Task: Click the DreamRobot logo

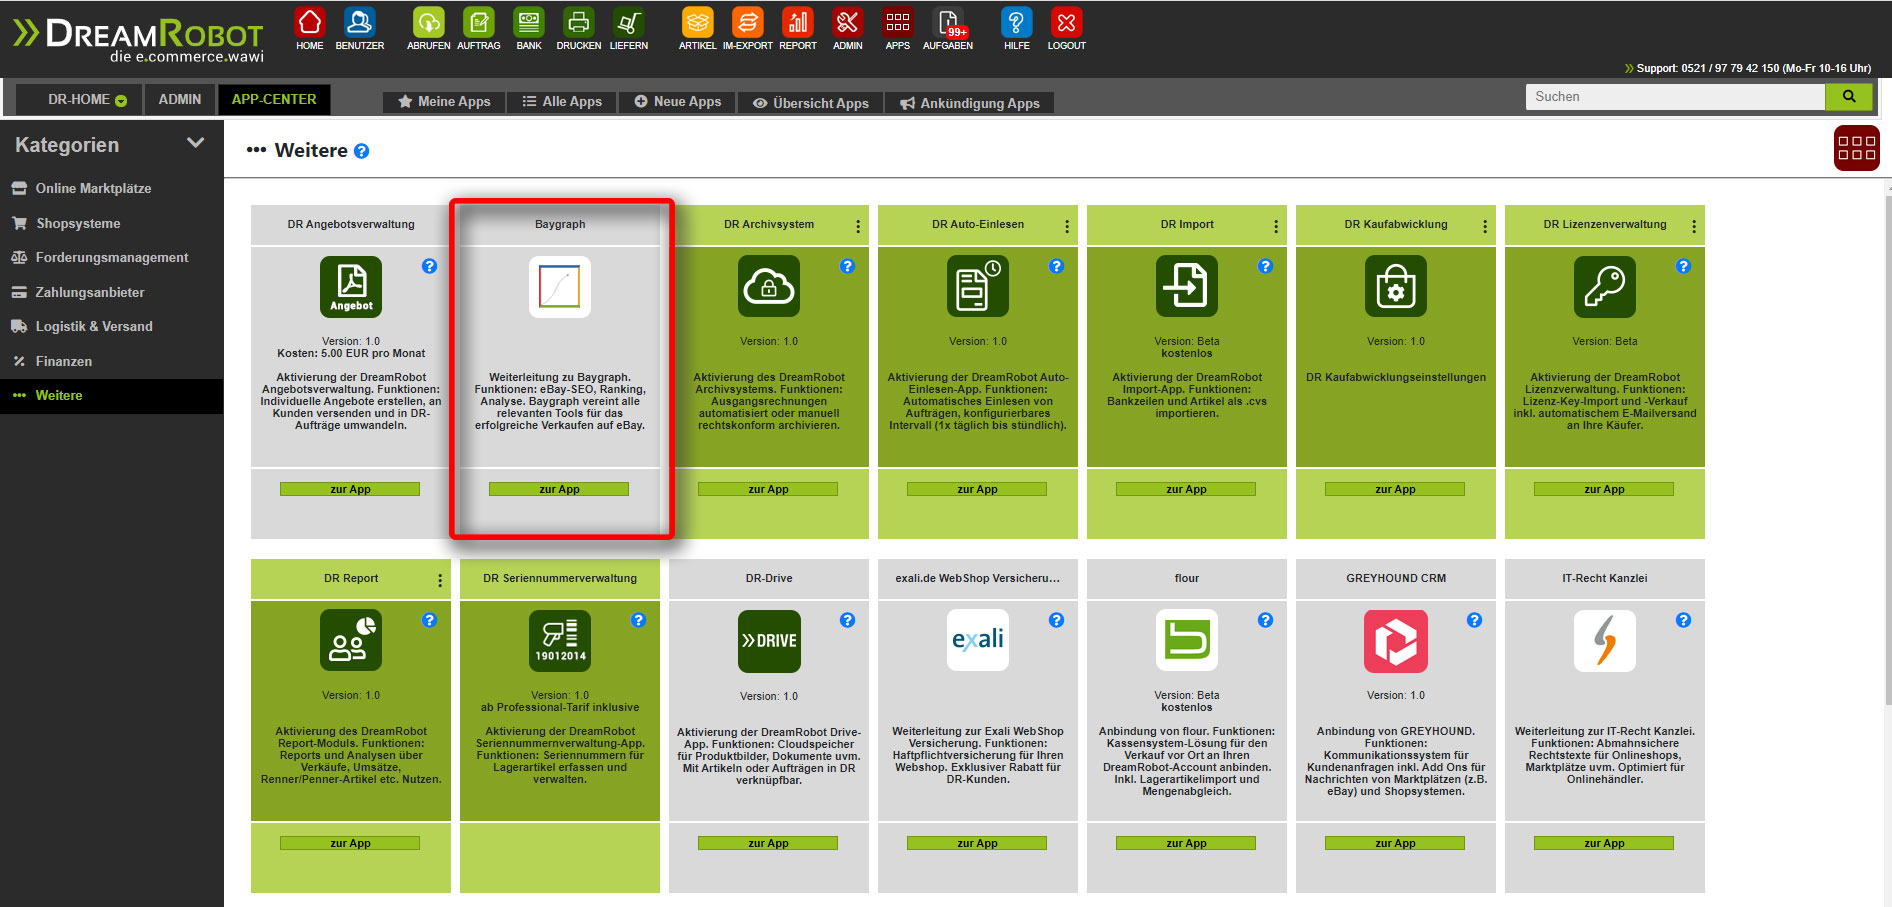Action: pyautogui.click(x=138, y=40)
